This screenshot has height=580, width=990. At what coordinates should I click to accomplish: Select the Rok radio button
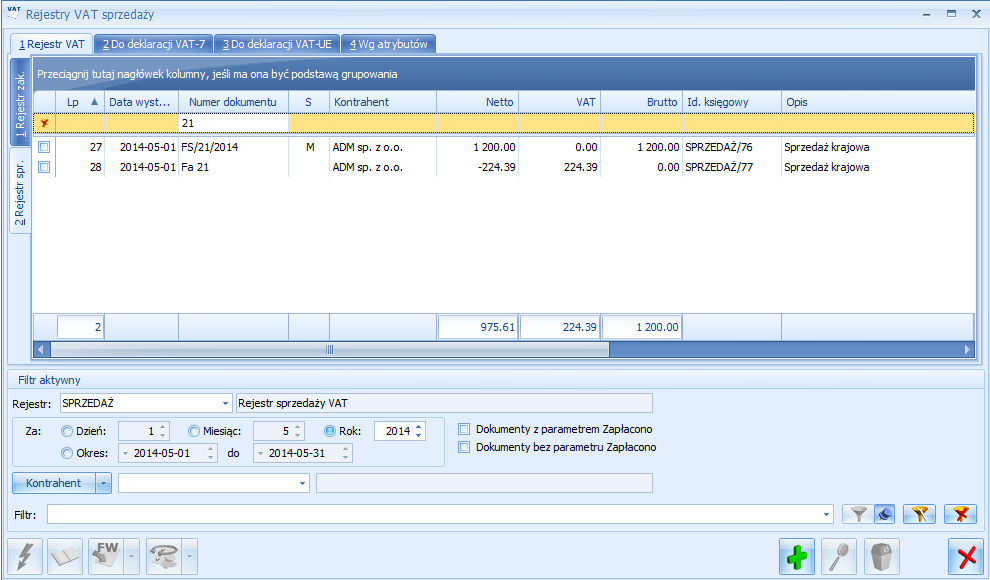click(330, 432)
